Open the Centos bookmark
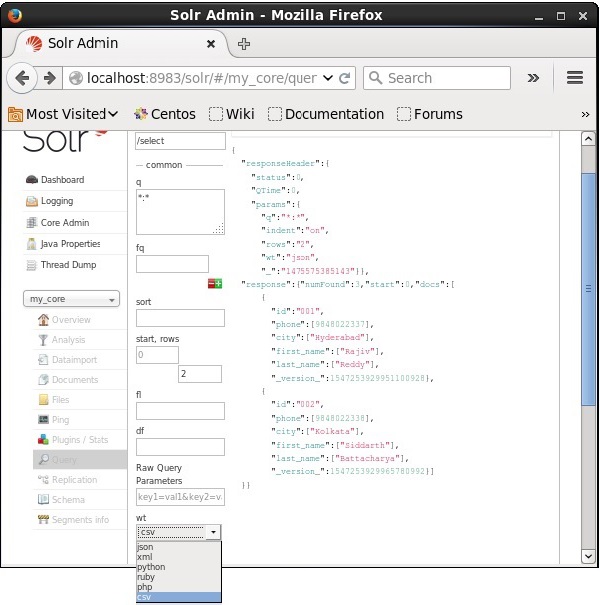The image size is (600, 605). (x=165, y=114)
